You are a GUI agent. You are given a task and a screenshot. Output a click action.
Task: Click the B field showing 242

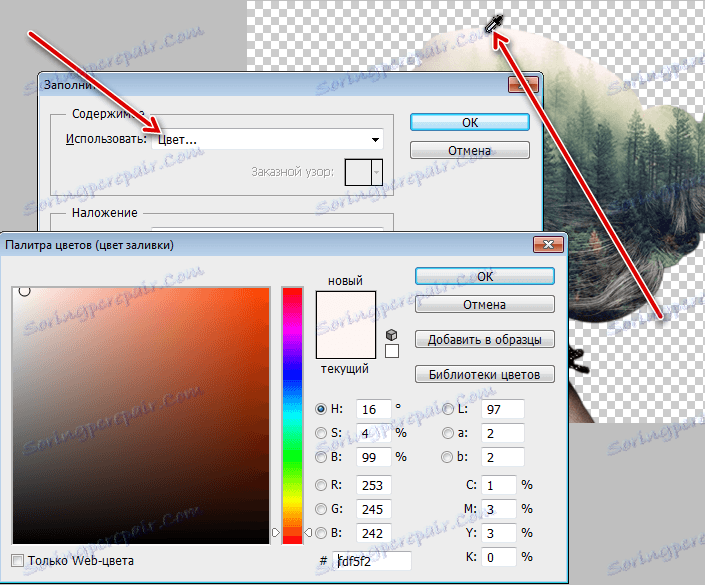pyautogui.click(x=374, y=533)
